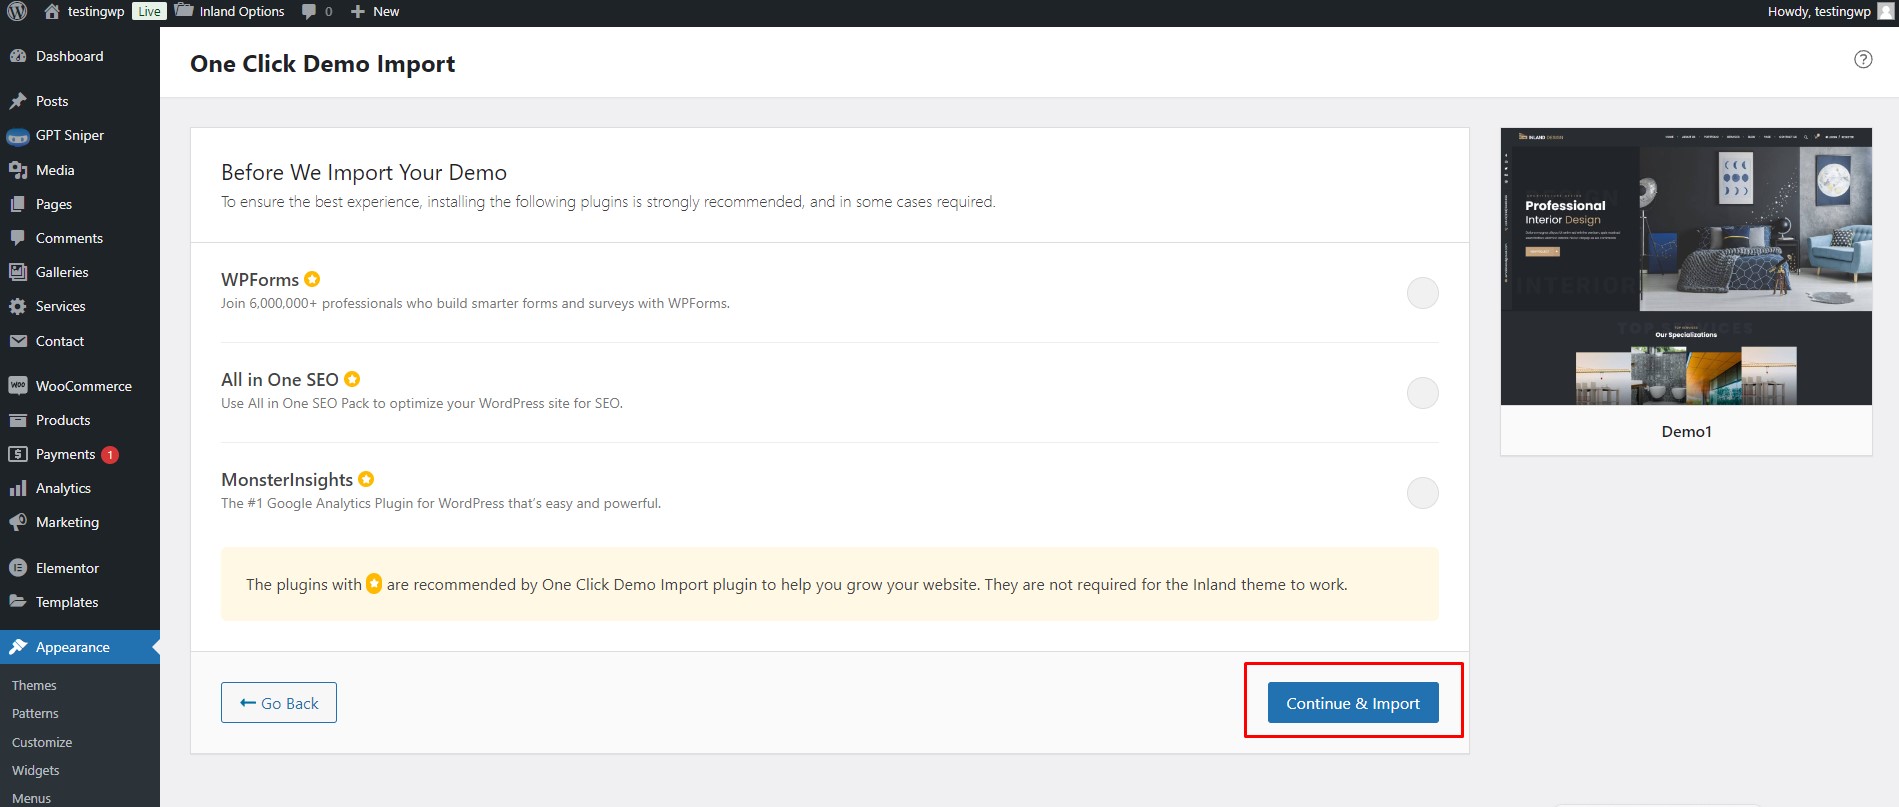Screen dimensions: 1899x807
Task: Click the Marketing megaphone icon
Action: pyautogui.click(x=18, y=522)
